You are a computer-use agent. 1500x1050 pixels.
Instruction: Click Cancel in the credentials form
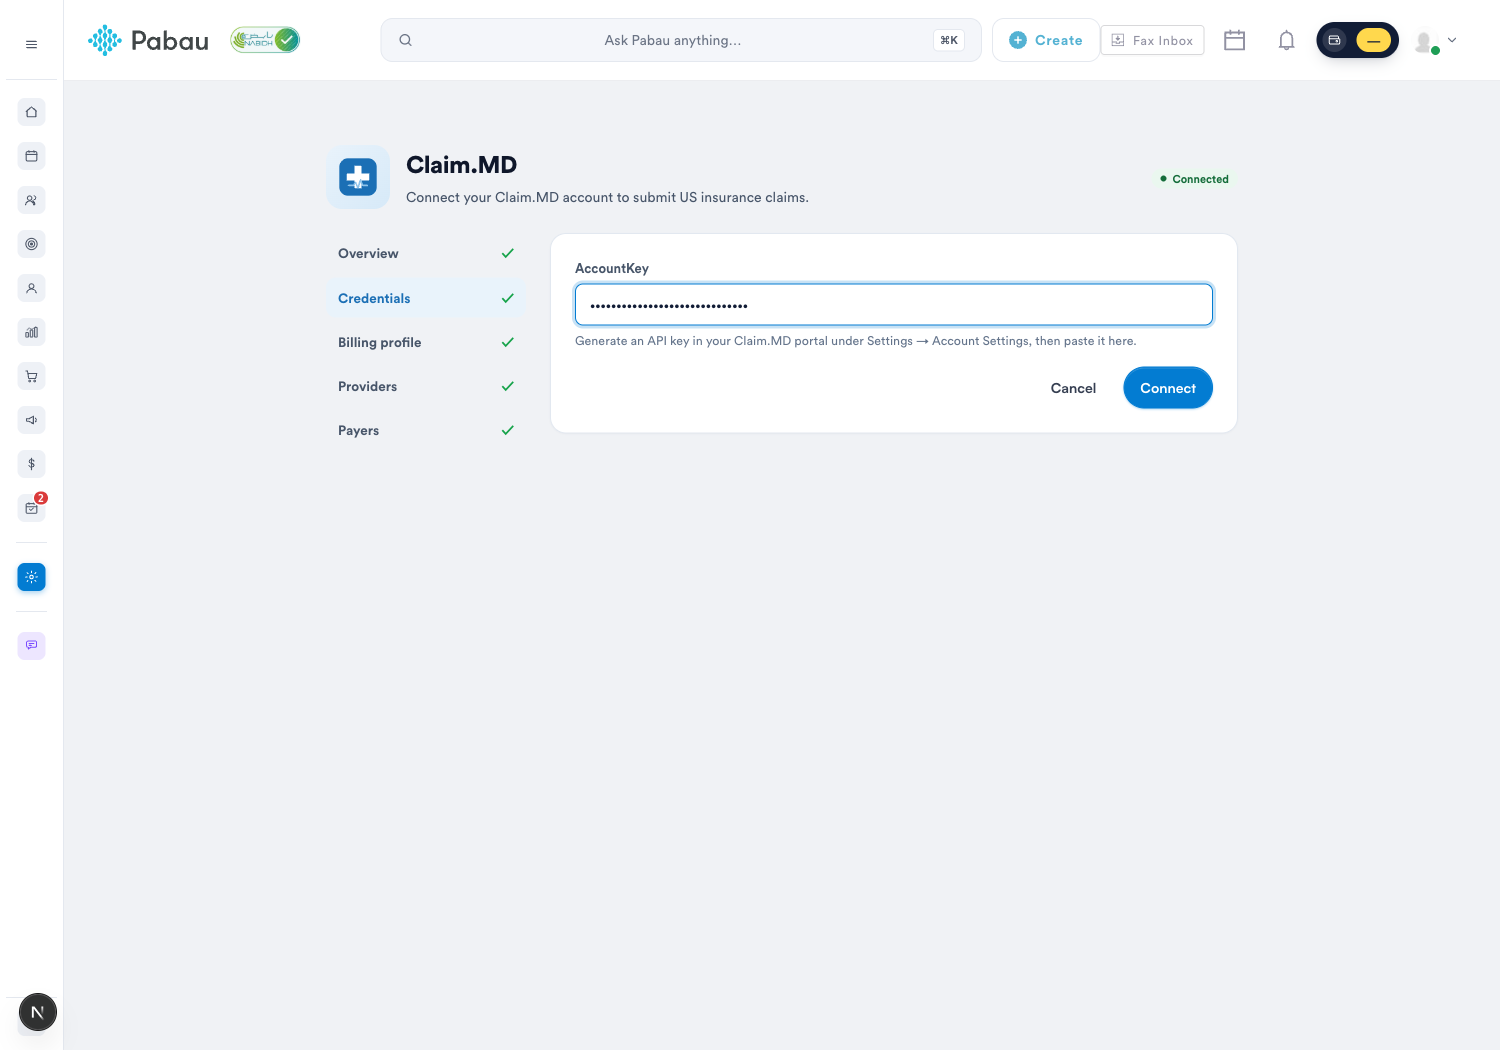click(1073, 388)
